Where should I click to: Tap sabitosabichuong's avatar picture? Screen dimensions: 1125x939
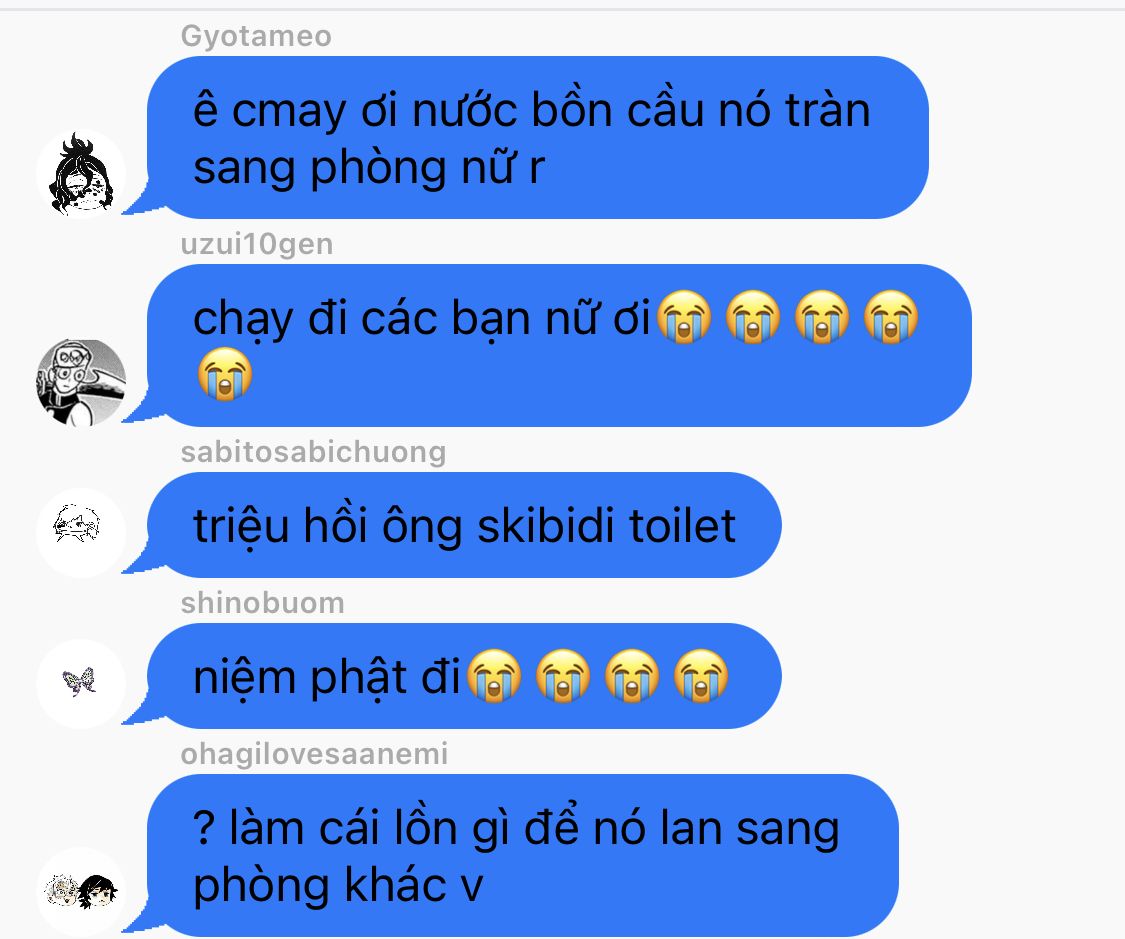pyautogui.click(x=81, y=533)
